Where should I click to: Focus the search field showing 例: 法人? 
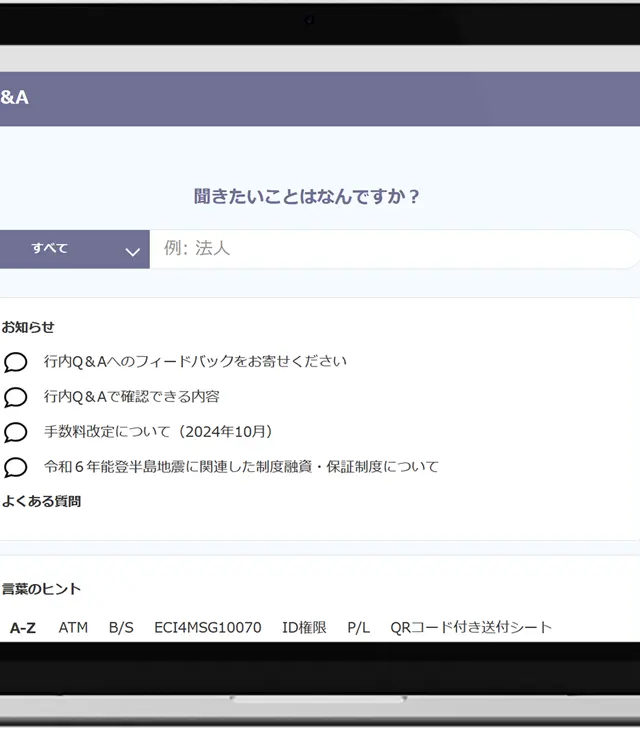click(390, 249)
